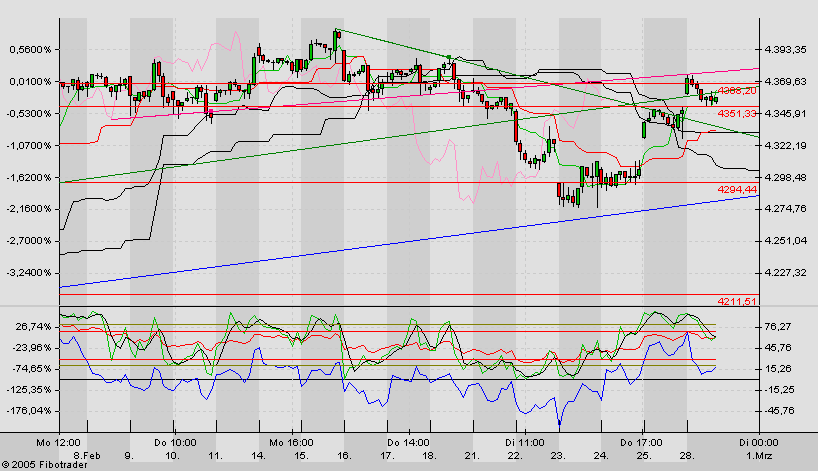
Task: Click the red 4294,44 level label
Action: point(737,189)
